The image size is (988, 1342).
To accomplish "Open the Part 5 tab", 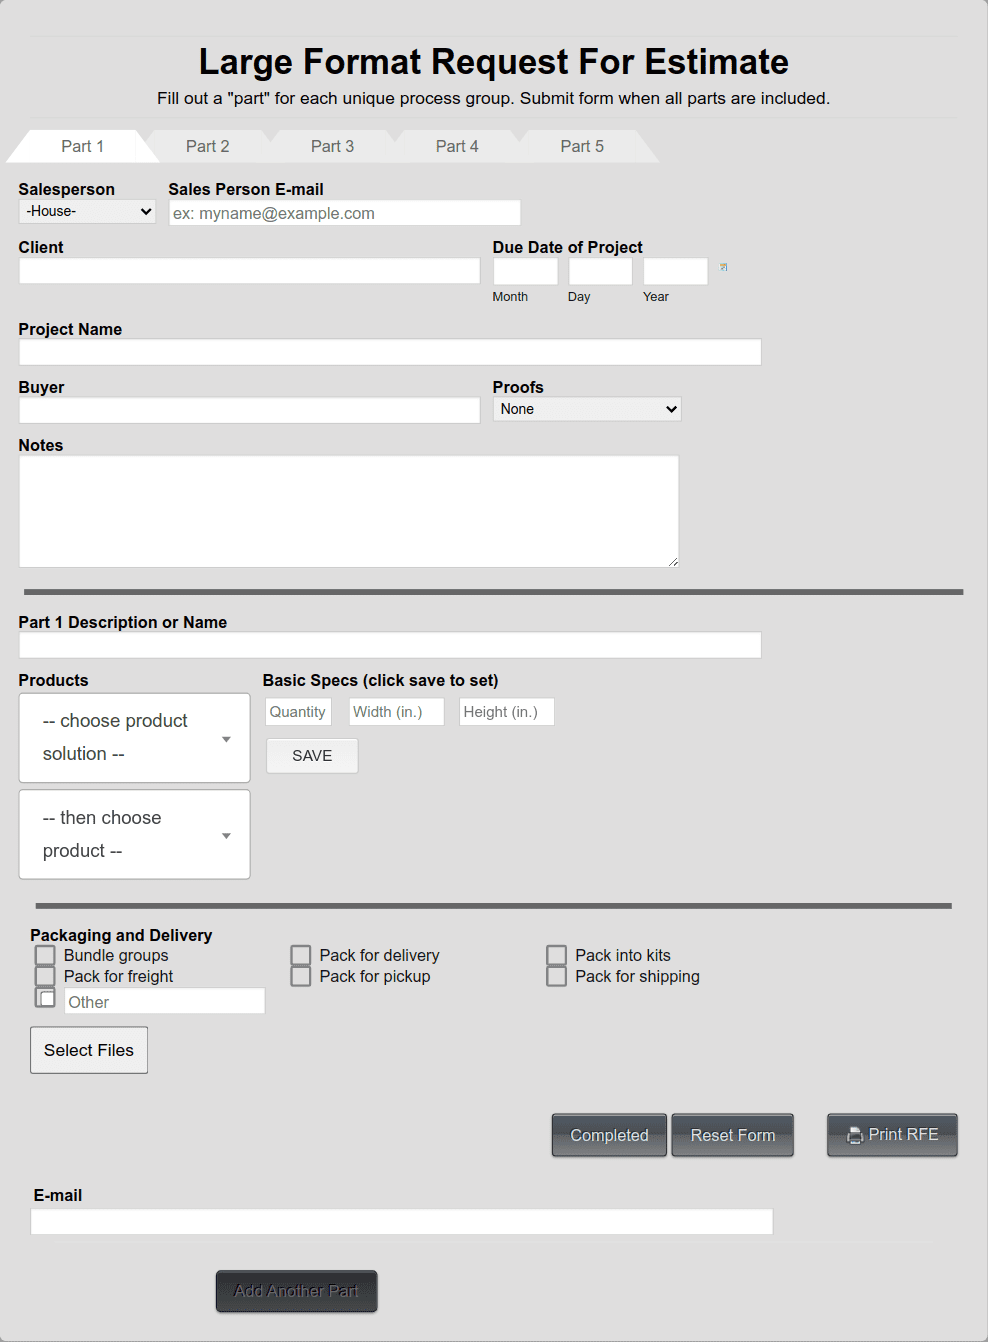I will pyautogui.click(x=581, y=146).
